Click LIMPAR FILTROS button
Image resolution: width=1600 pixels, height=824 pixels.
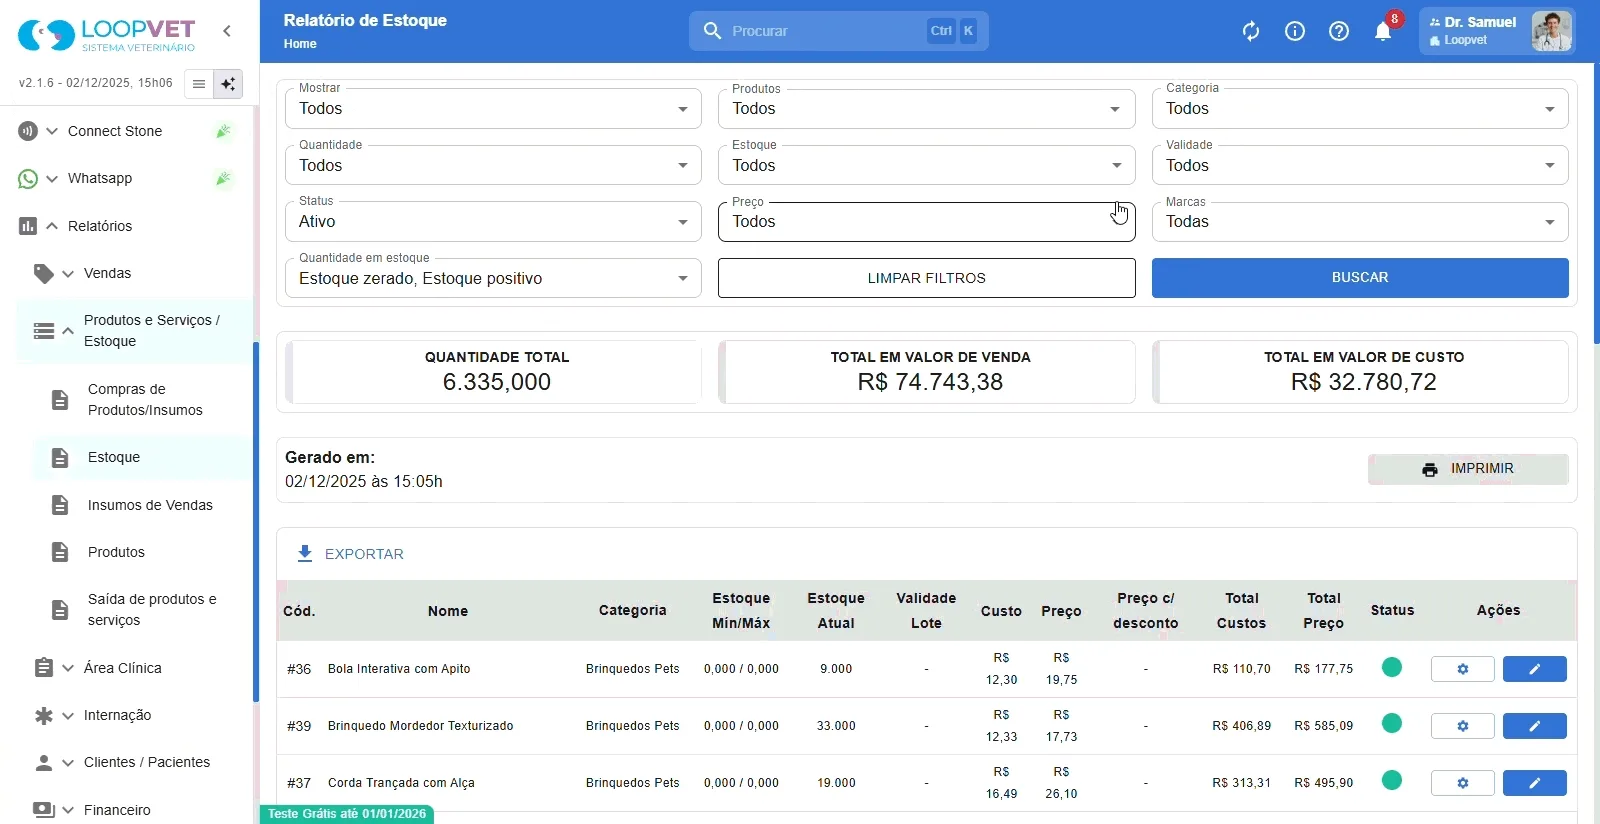pyautogui.click(x=927, y=278)
